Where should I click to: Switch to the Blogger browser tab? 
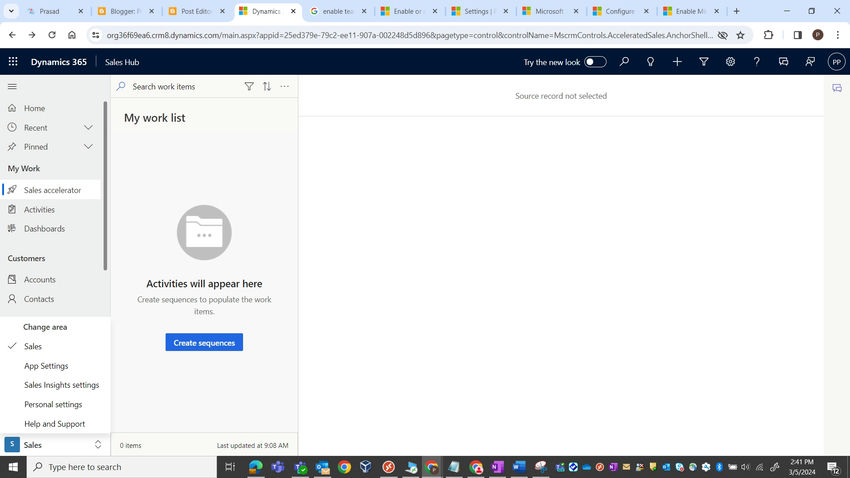pos(125,11)
